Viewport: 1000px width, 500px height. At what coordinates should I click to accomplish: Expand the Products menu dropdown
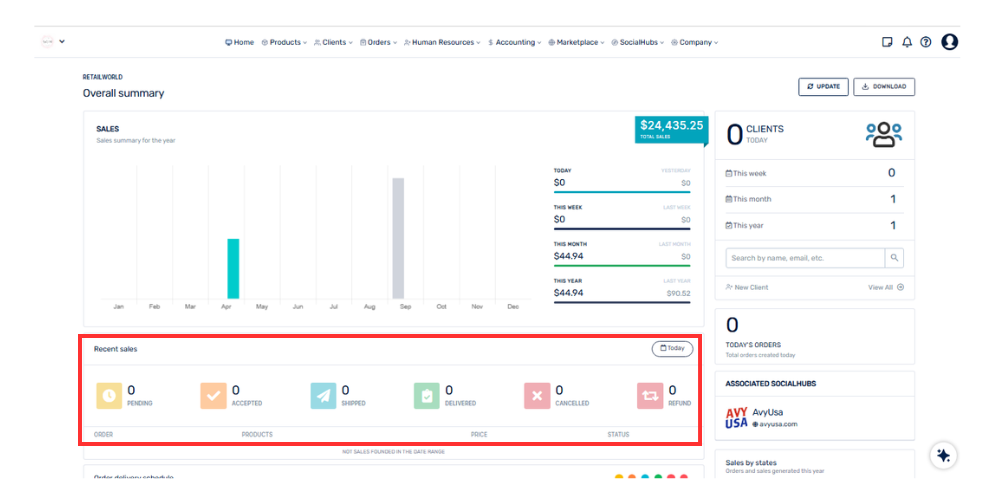pos(284,43)
